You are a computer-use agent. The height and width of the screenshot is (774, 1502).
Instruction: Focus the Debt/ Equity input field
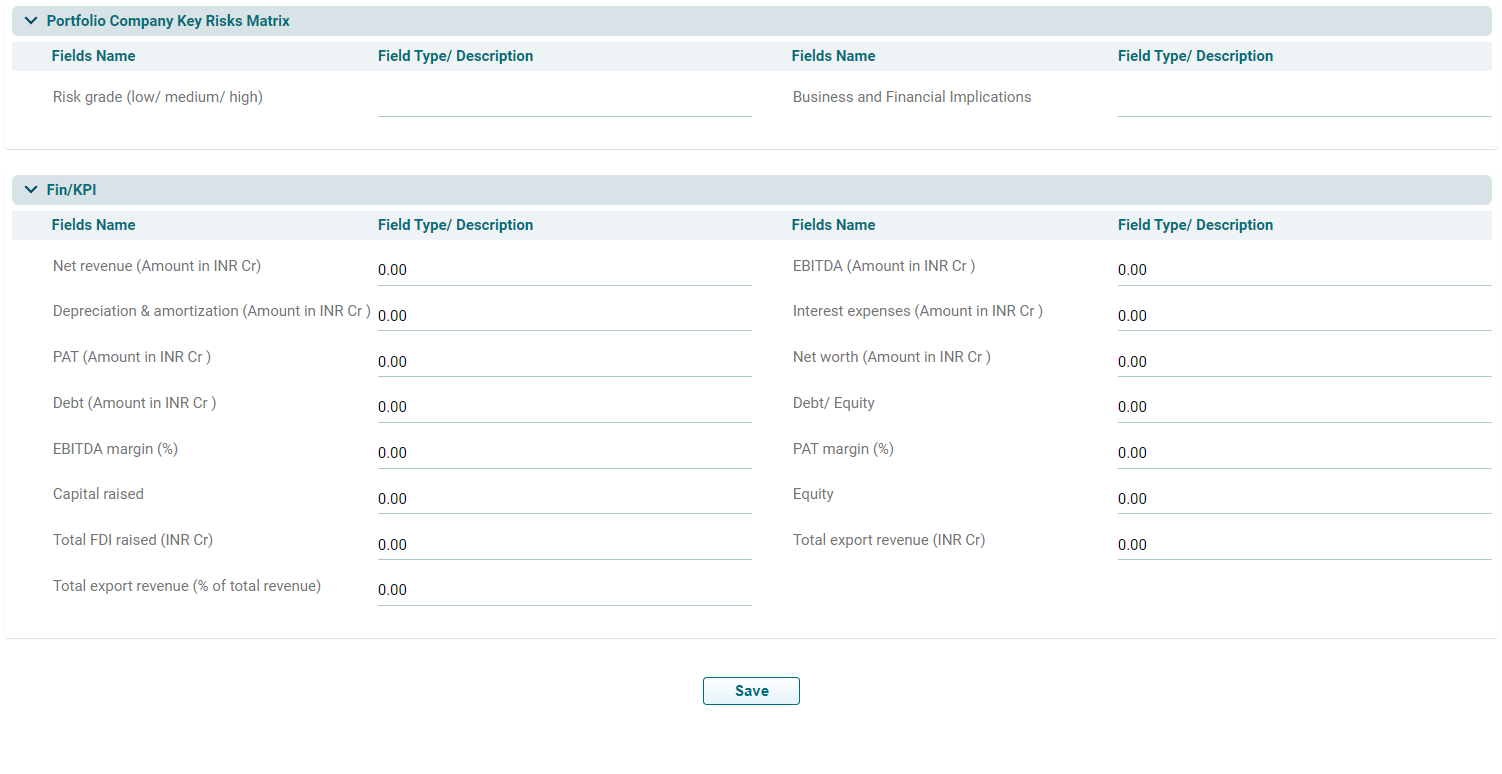pyautogui.click(x=1304, y=407)
